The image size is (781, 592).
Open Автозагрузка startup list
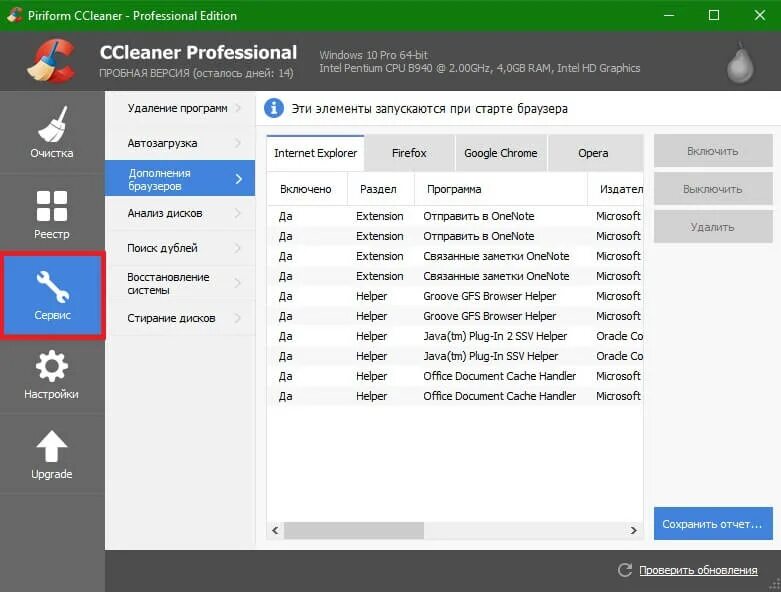point(180,143)
